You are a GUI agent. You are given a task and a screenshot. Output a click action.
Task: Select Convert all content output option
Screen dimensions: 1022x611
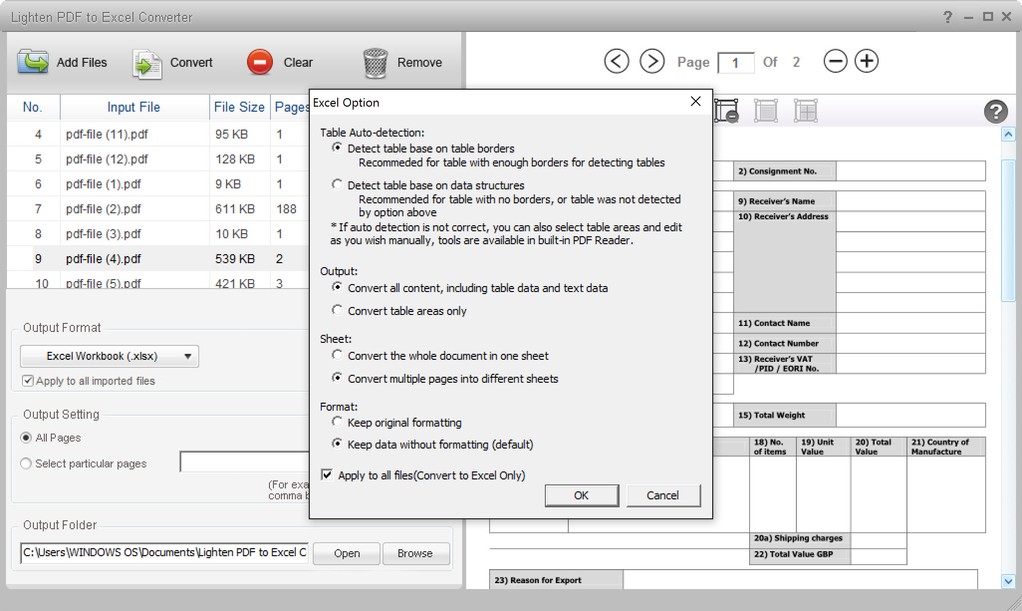tap(337, 288)
